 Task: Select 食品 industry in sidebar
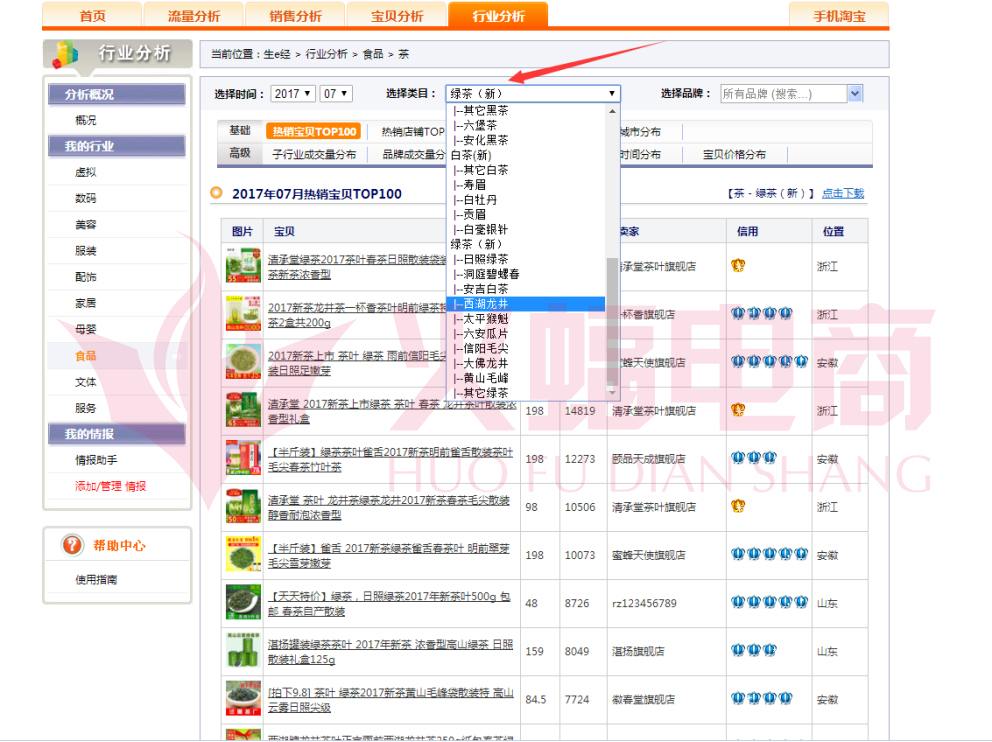point(86,356)
